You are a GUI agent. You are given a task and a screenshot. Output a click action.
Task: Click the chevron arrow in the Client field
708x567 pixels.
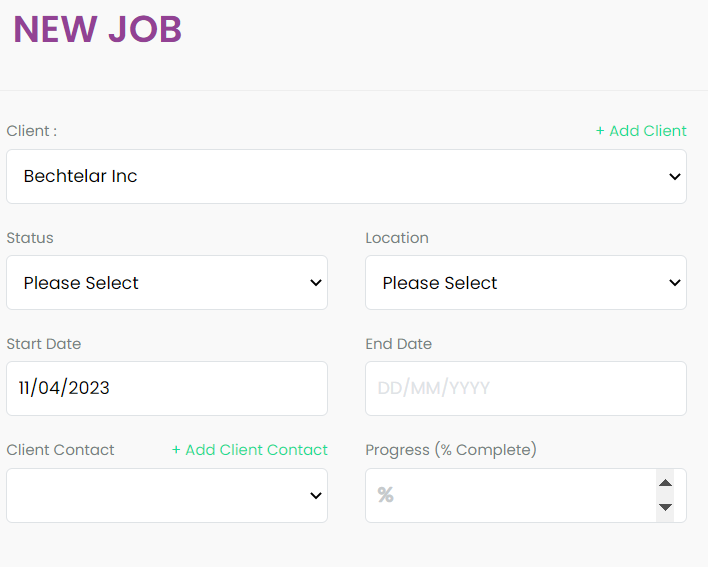coord(675,177)
